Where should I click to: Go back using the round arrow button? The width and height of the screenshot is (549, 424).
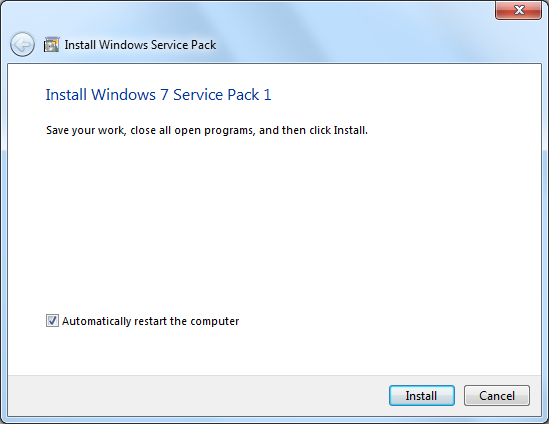coord(22,44)
